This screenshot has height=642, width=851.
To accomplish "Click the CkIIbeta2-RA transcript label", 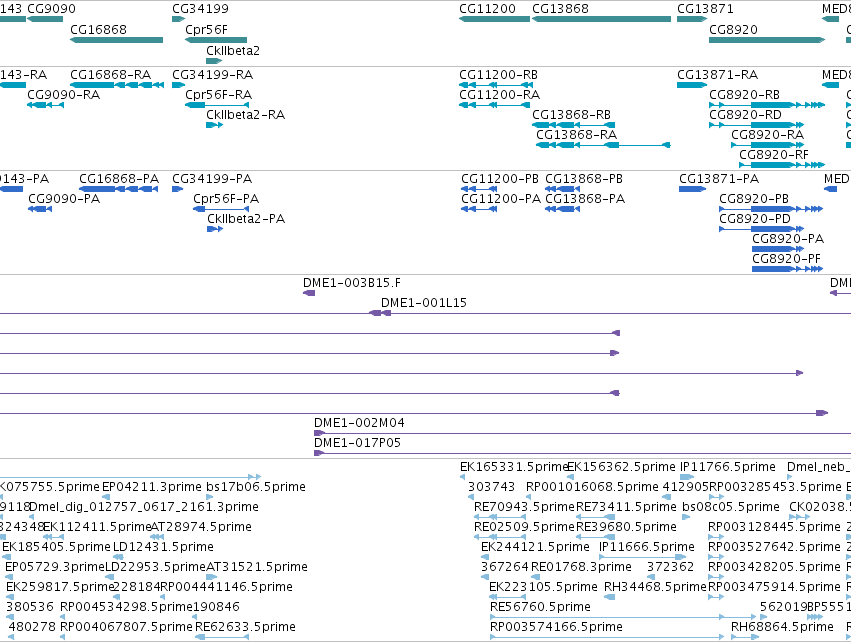I will click(x=245, y=115).
